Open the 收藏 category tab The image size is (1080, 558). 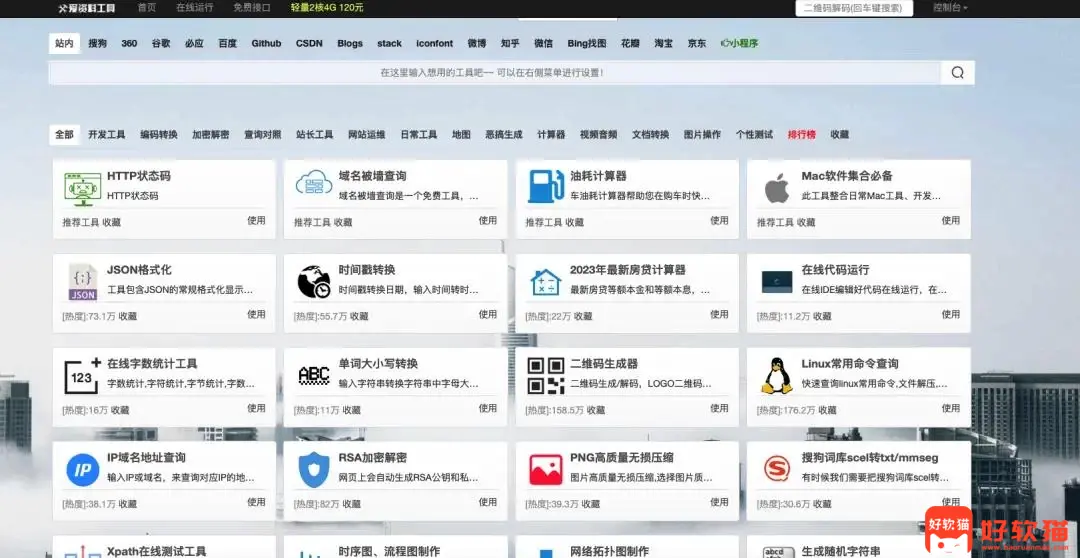(x=840, y=134)
